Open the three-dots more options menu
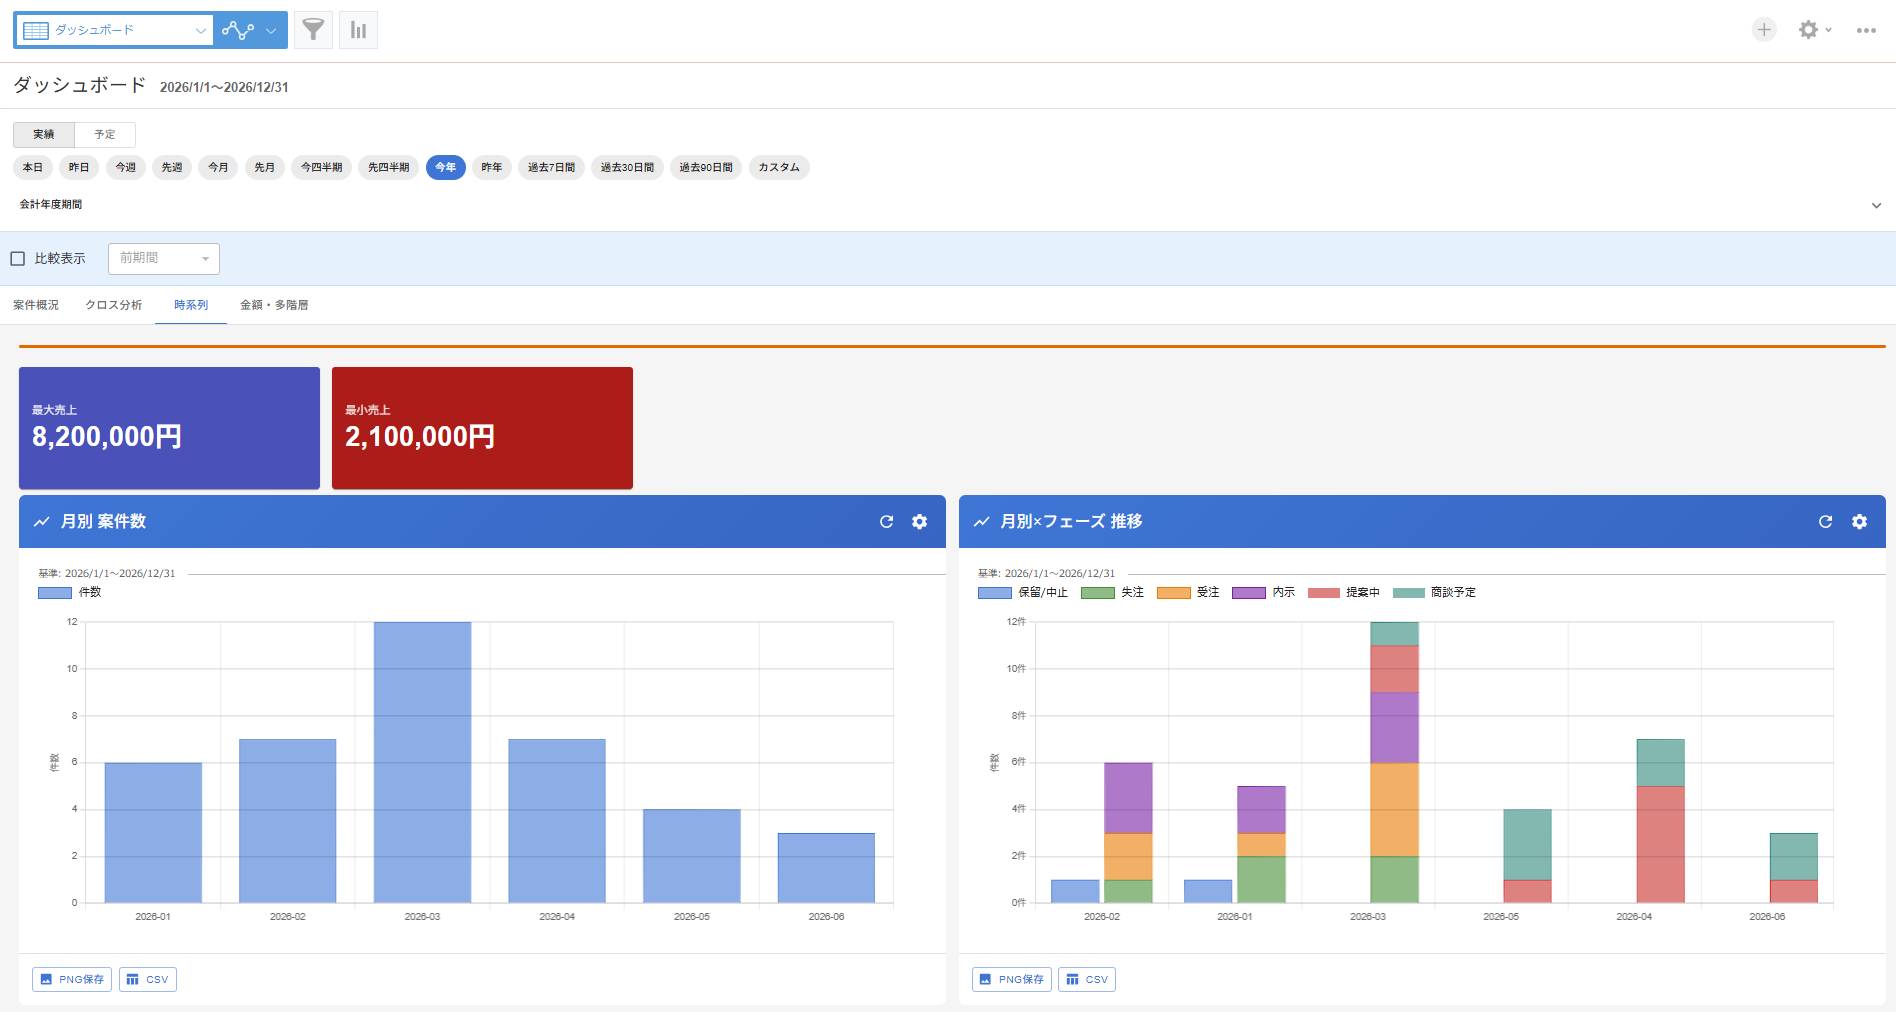Screen dimensions: 1896x1012 pos(1866,30)
